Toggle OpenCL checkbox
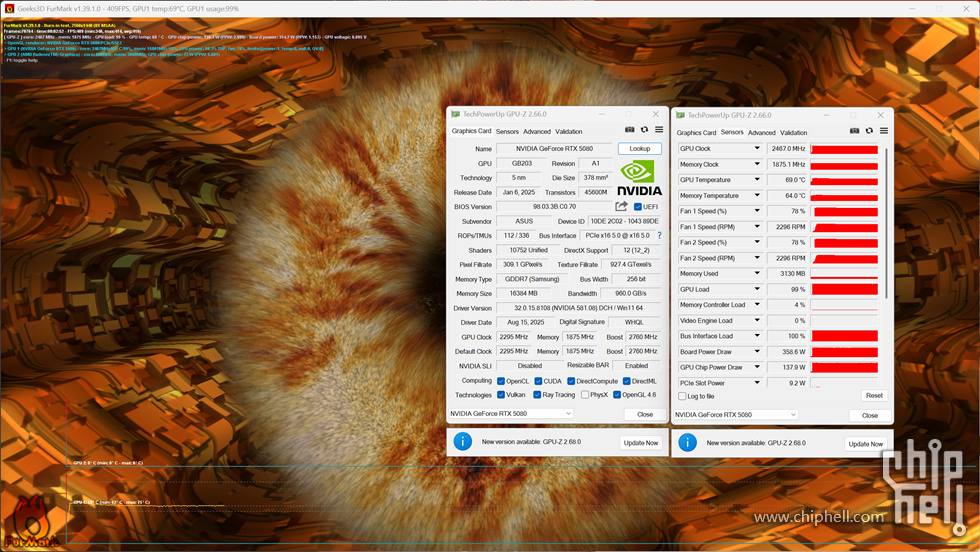Image resolution: width=980 pixels, height=552 pixels. [501, 381]
